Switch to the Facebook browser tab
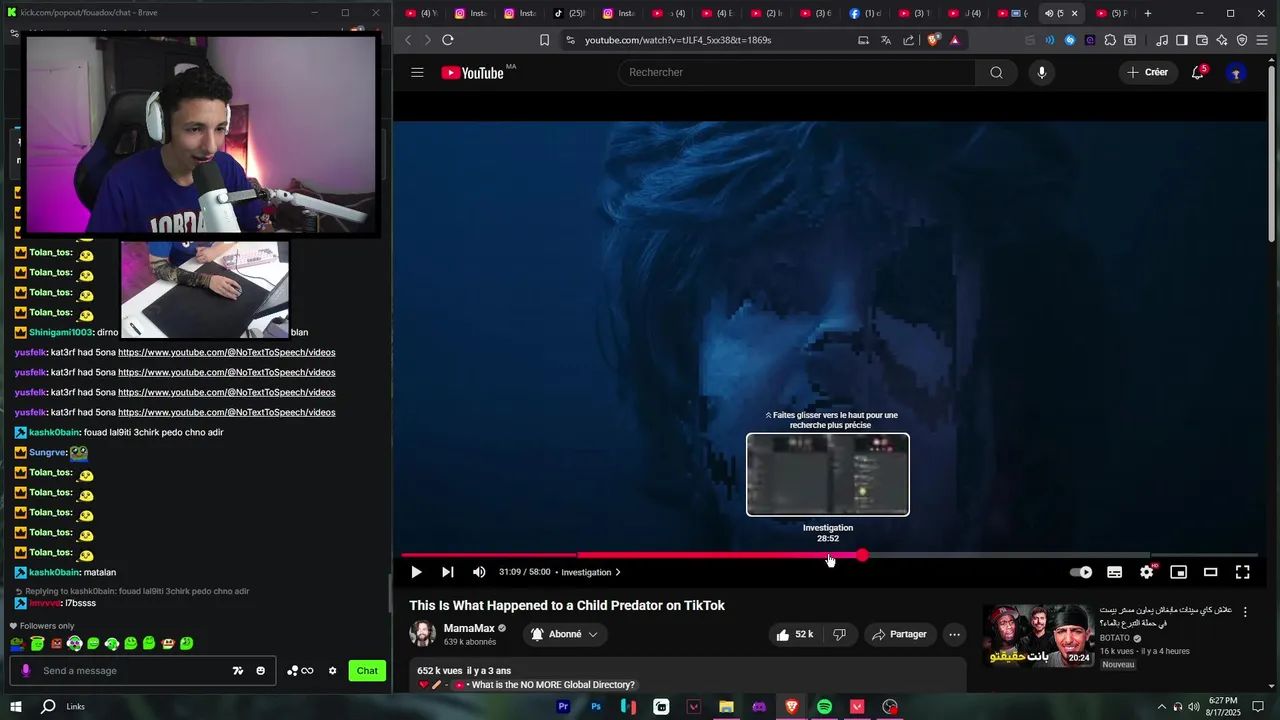Viewport: 1280px width, 720px height. pyautogui.click(x=865, y=13)
